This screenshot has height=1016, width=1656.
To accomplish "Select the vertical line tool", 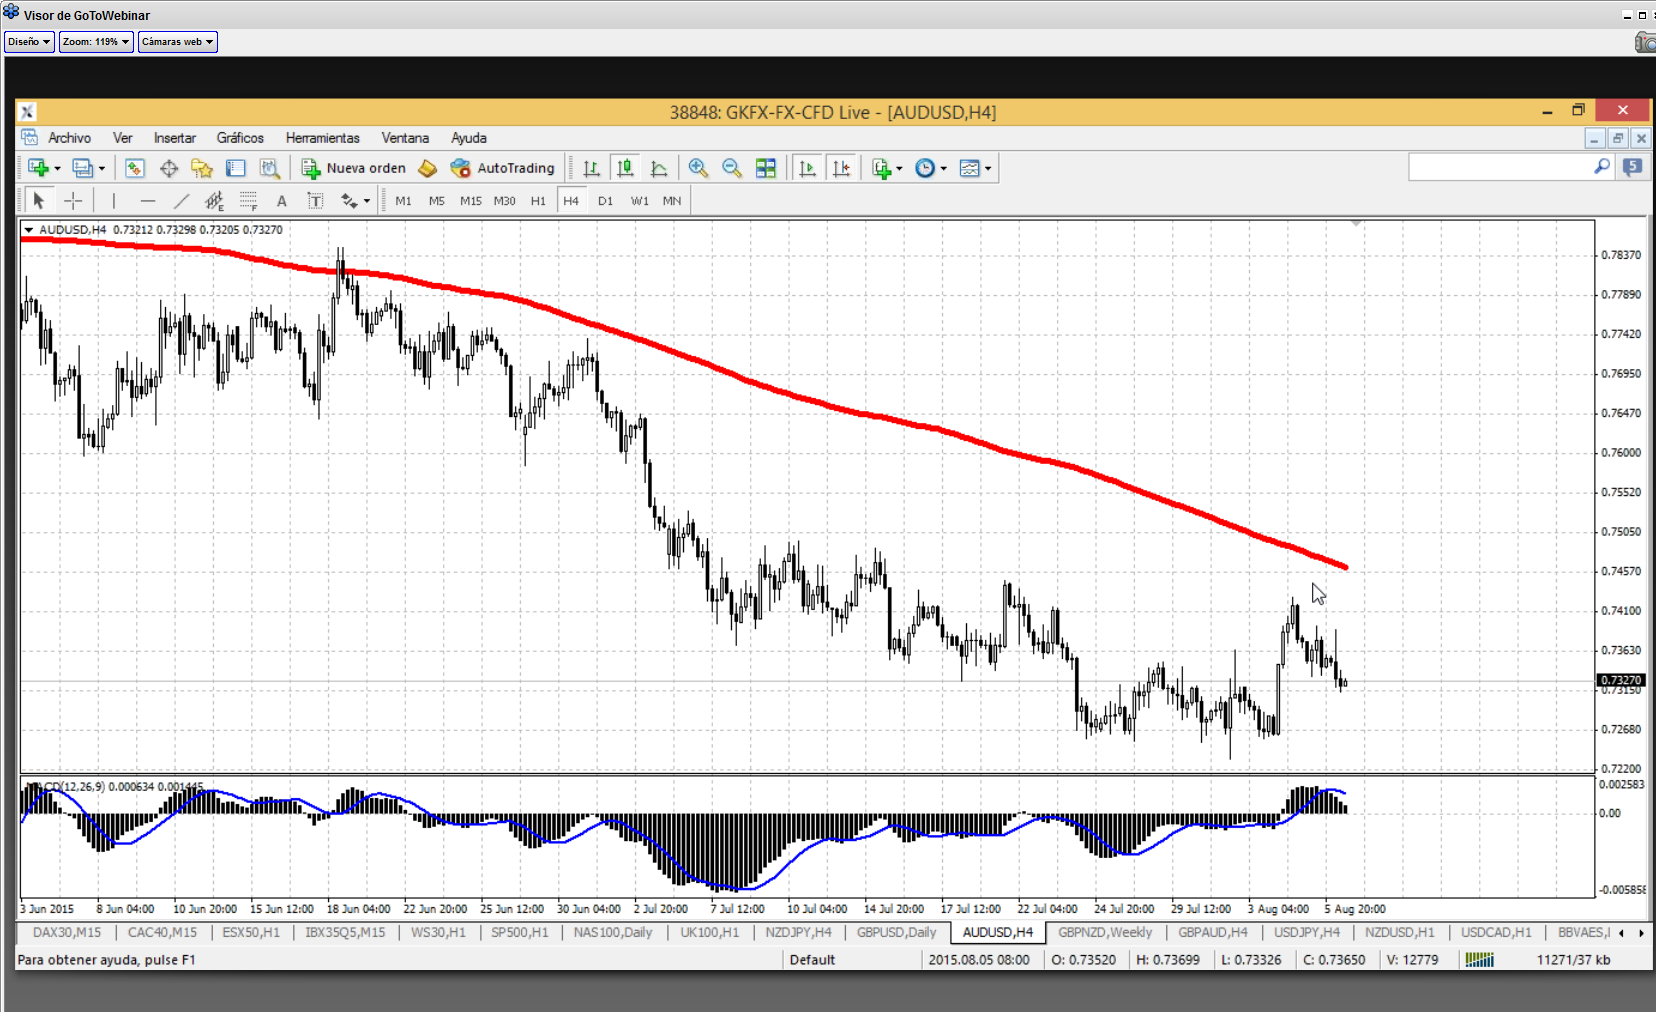I will (114, 201).
